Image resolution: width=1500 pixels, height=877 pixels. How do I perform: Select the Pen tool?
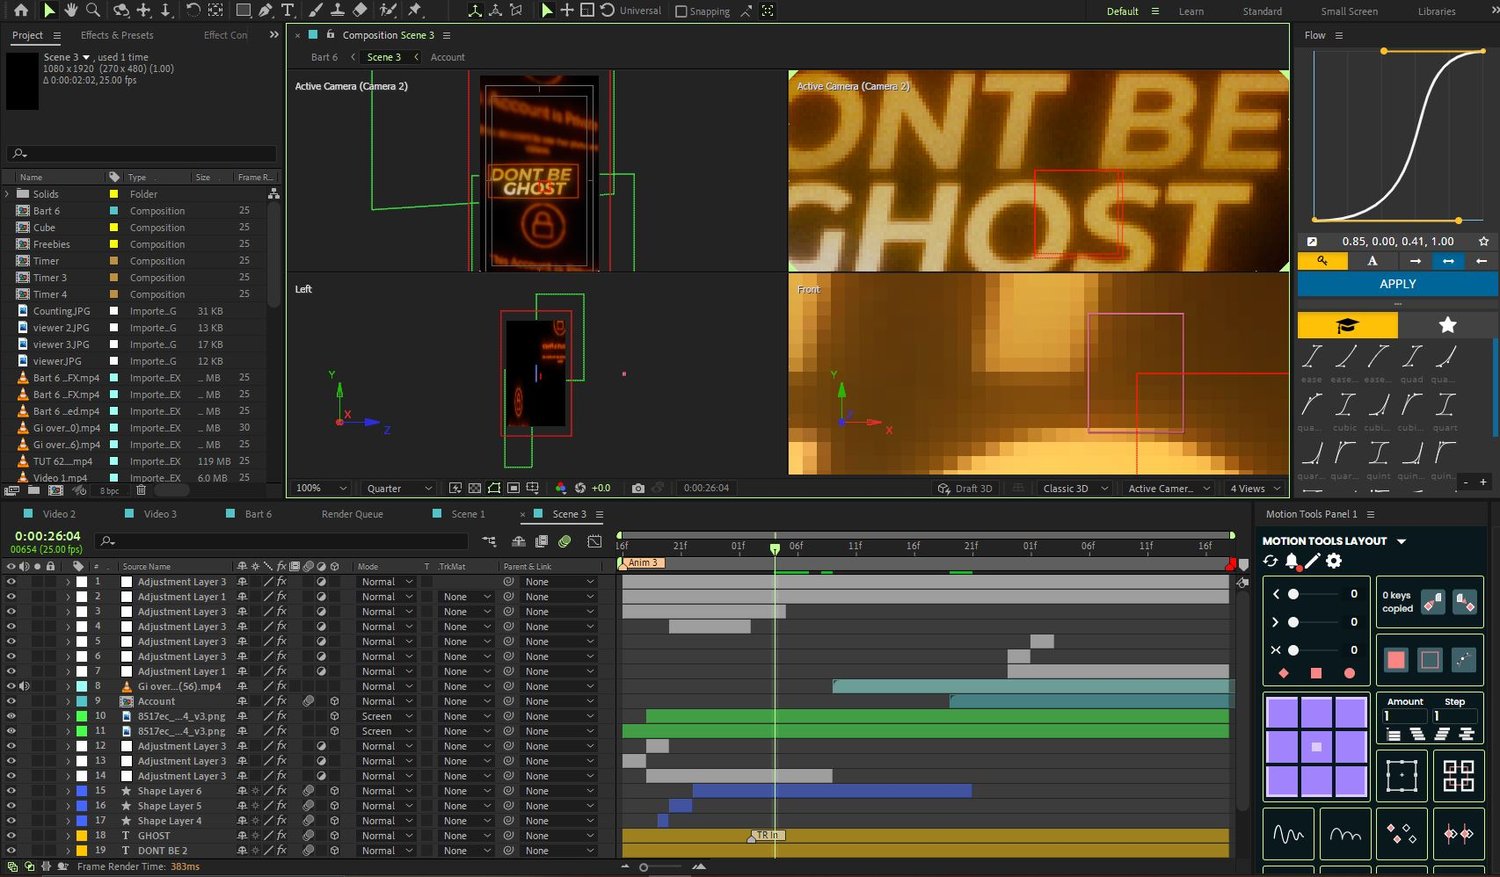click(x=265, y=10)
